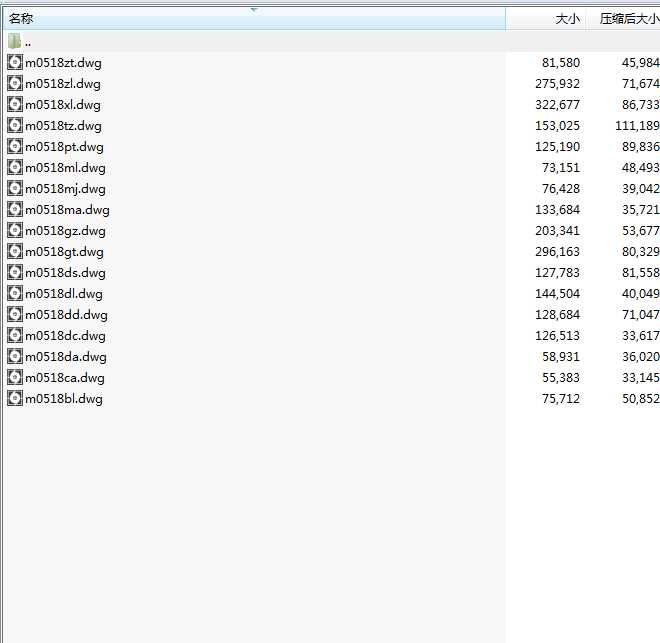Click the m0518xl.dwg file icon
Viewport: 660px width, 643px height.
pyautogui.click(x=15, y=104)
